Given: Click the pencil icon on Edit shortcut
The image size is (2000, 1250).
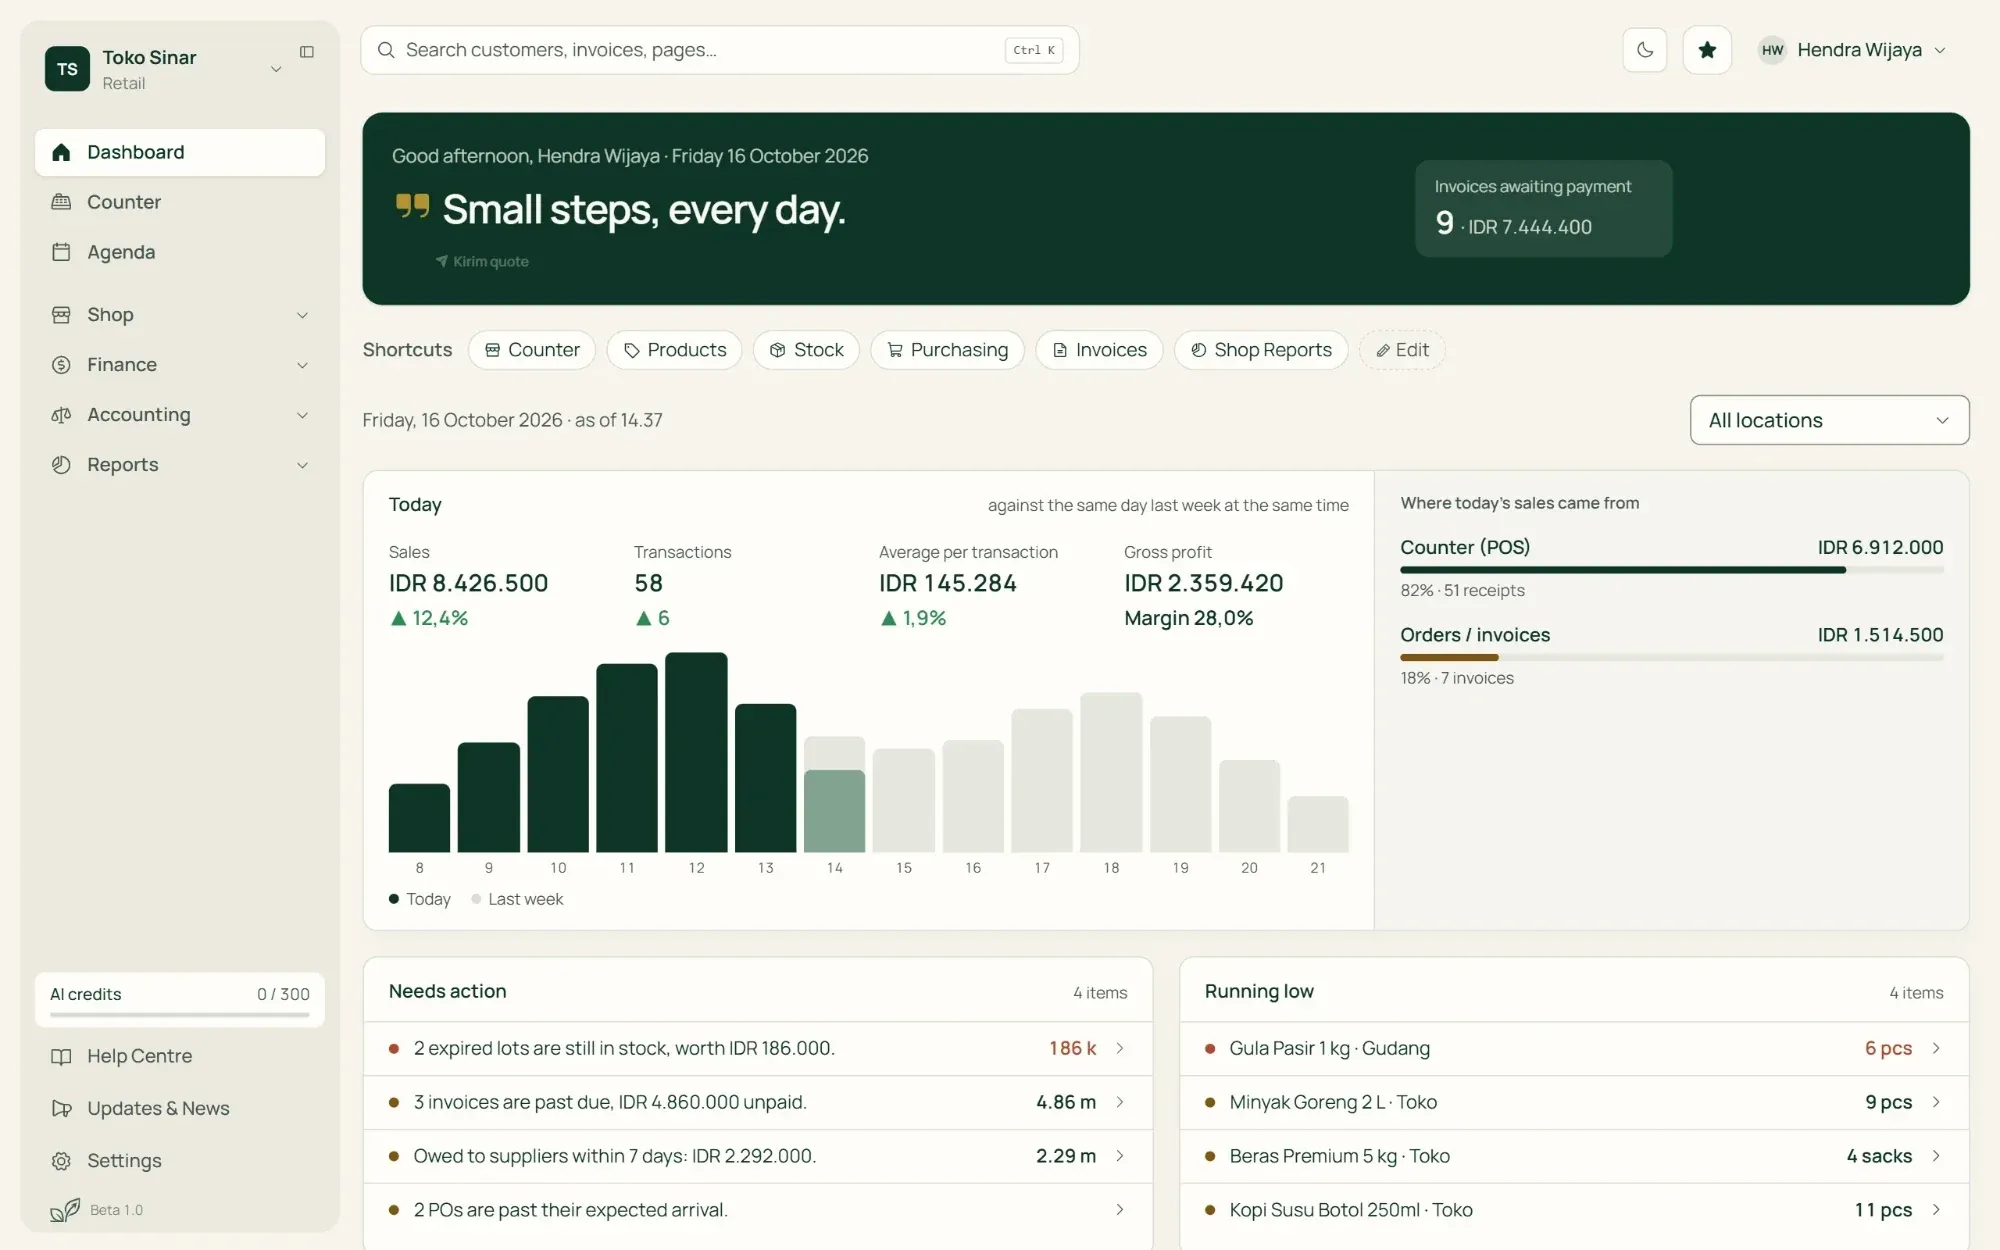Looking at the screenshot, I should pos(1383,351).
